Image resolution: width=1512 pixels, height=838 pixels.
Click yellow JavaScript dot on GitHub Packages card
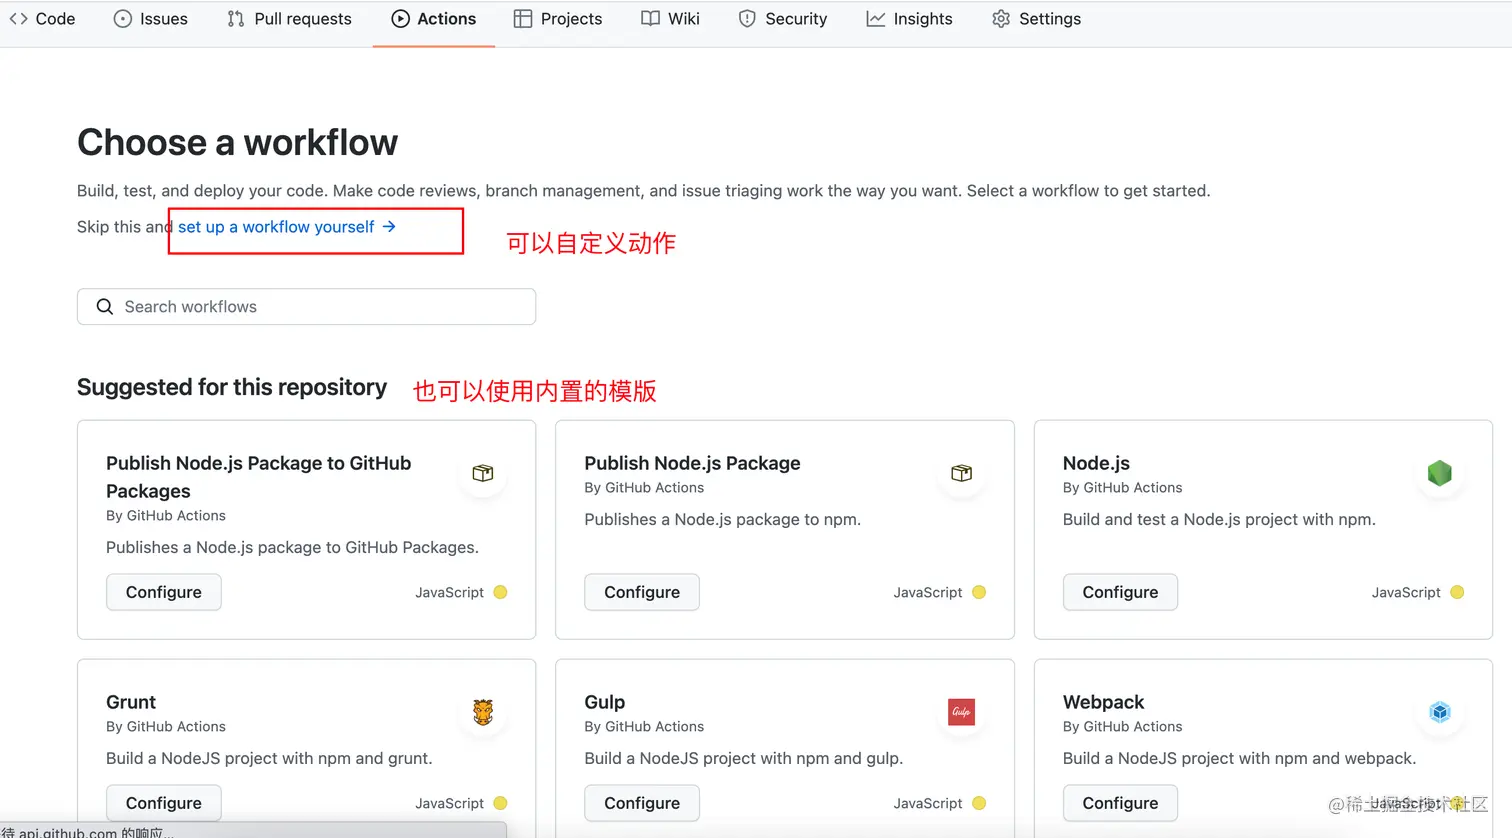click(x=501, y=592)
